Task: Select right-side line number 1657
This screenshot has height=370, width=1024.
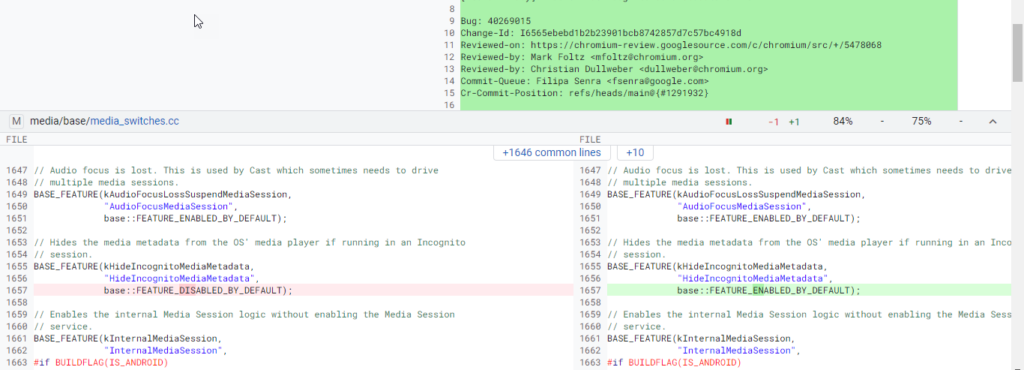Action: click(590, 290)
